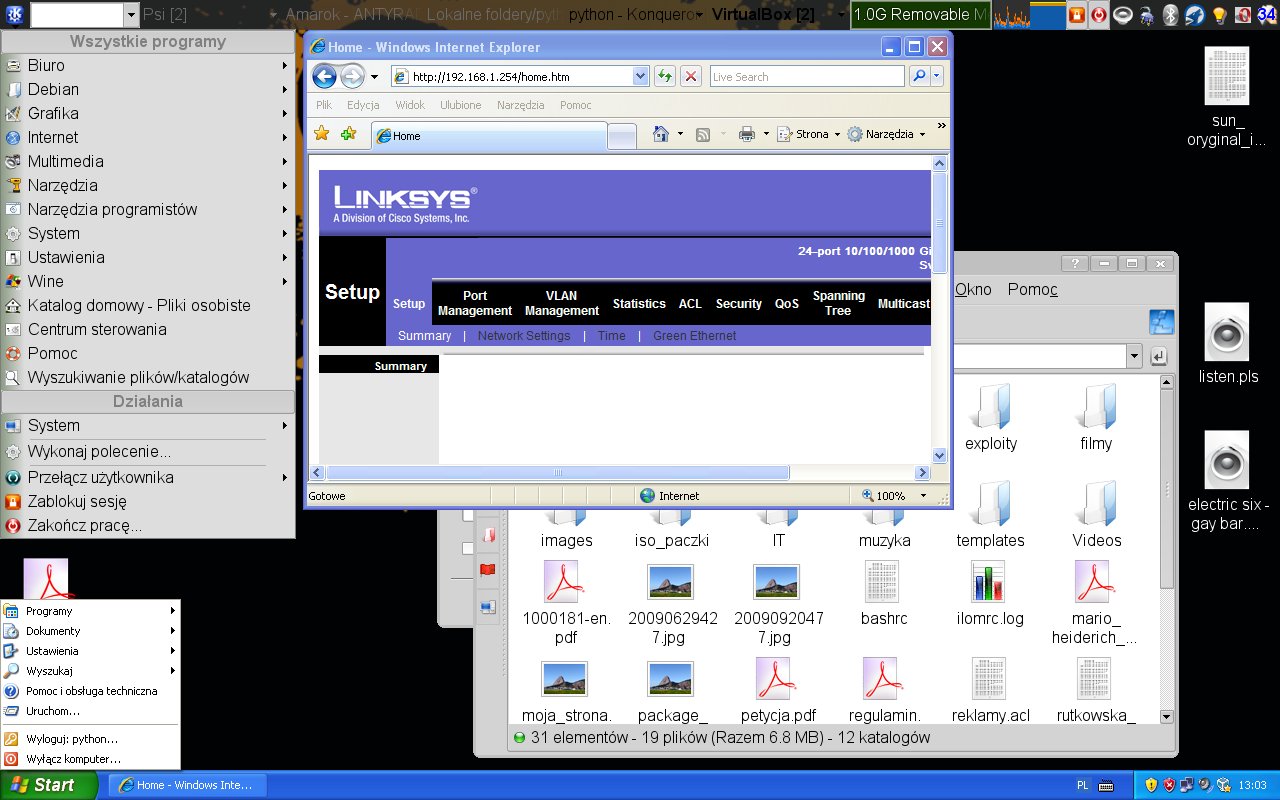Click the Live Search input field
The height and width of the screenshot is (800, 1280).
[x=805, y=76]
